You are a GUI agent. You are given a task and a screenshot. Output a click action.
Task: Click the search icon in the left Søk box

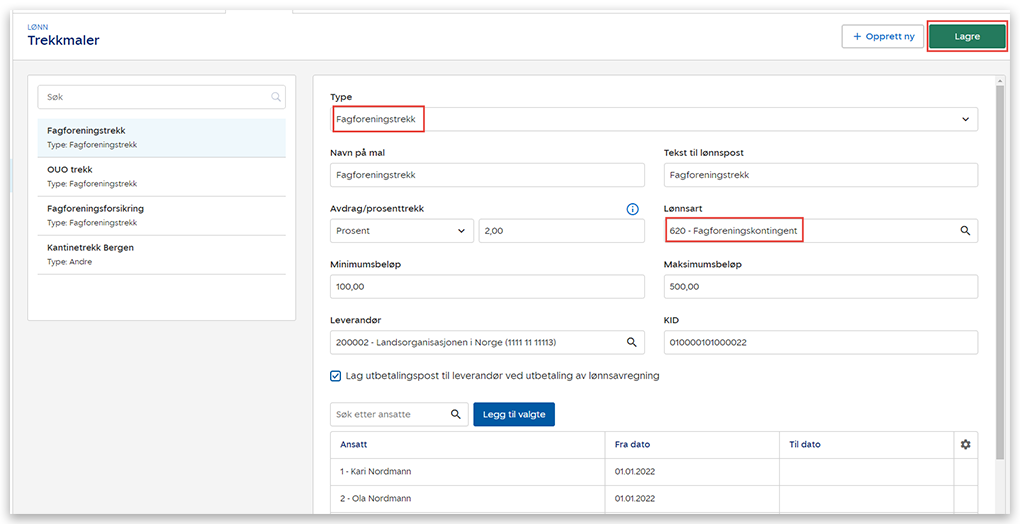275,97
